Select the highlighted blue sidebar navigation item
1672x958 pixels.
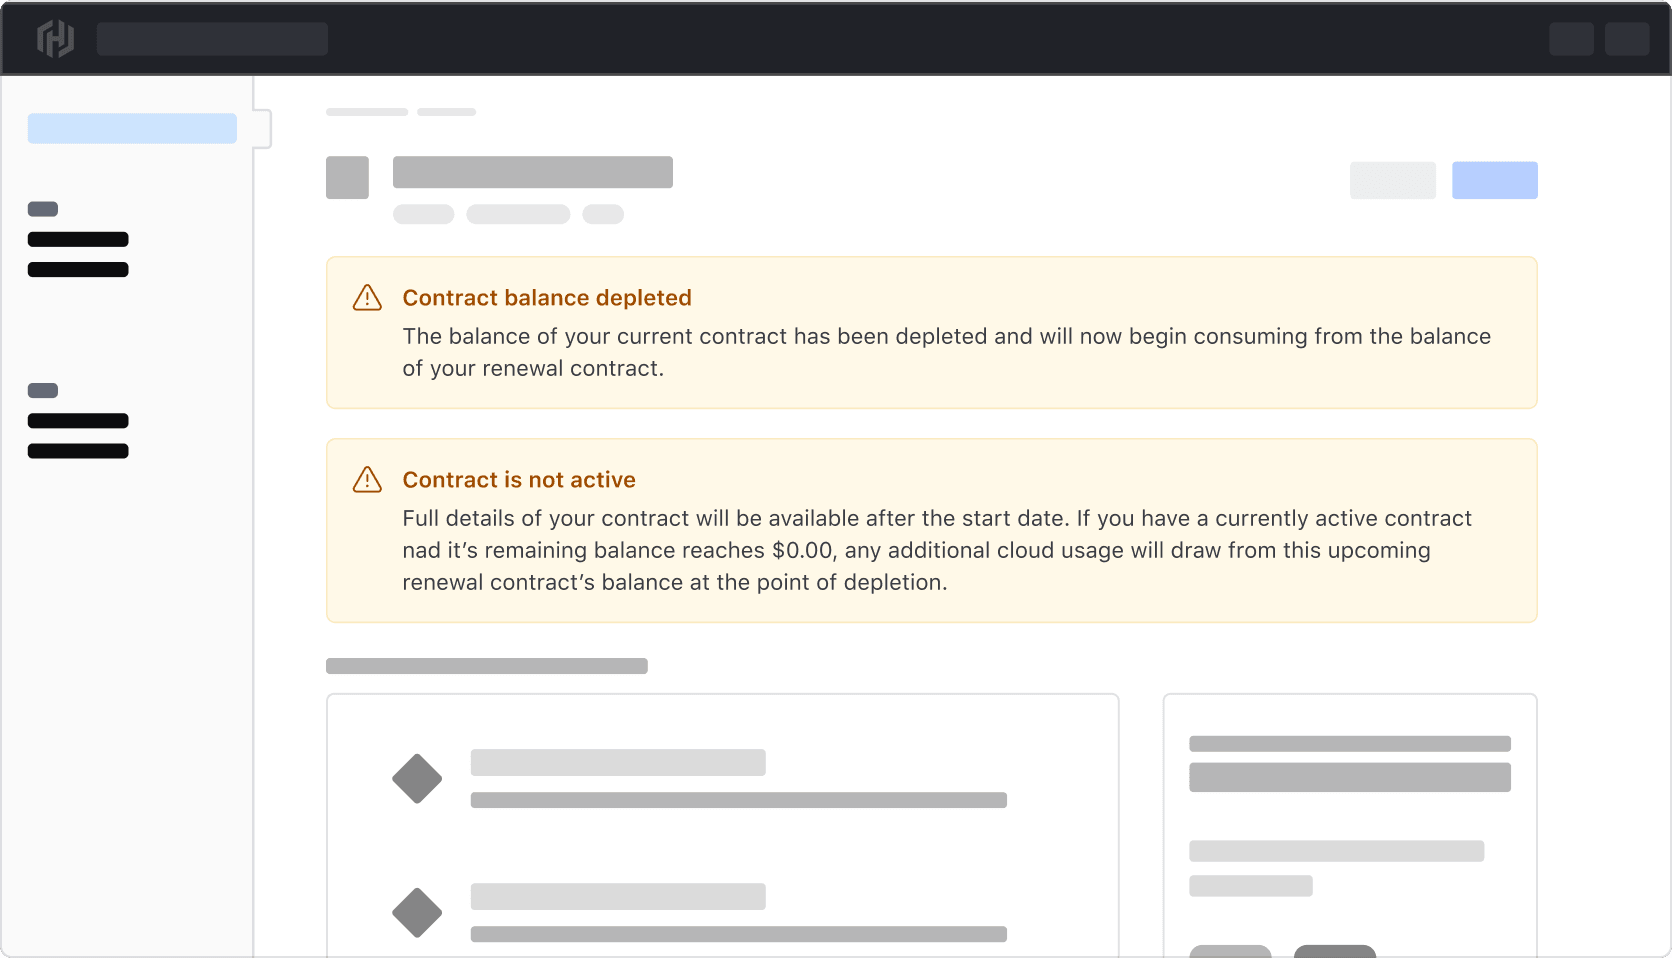[x=131, y=128]
